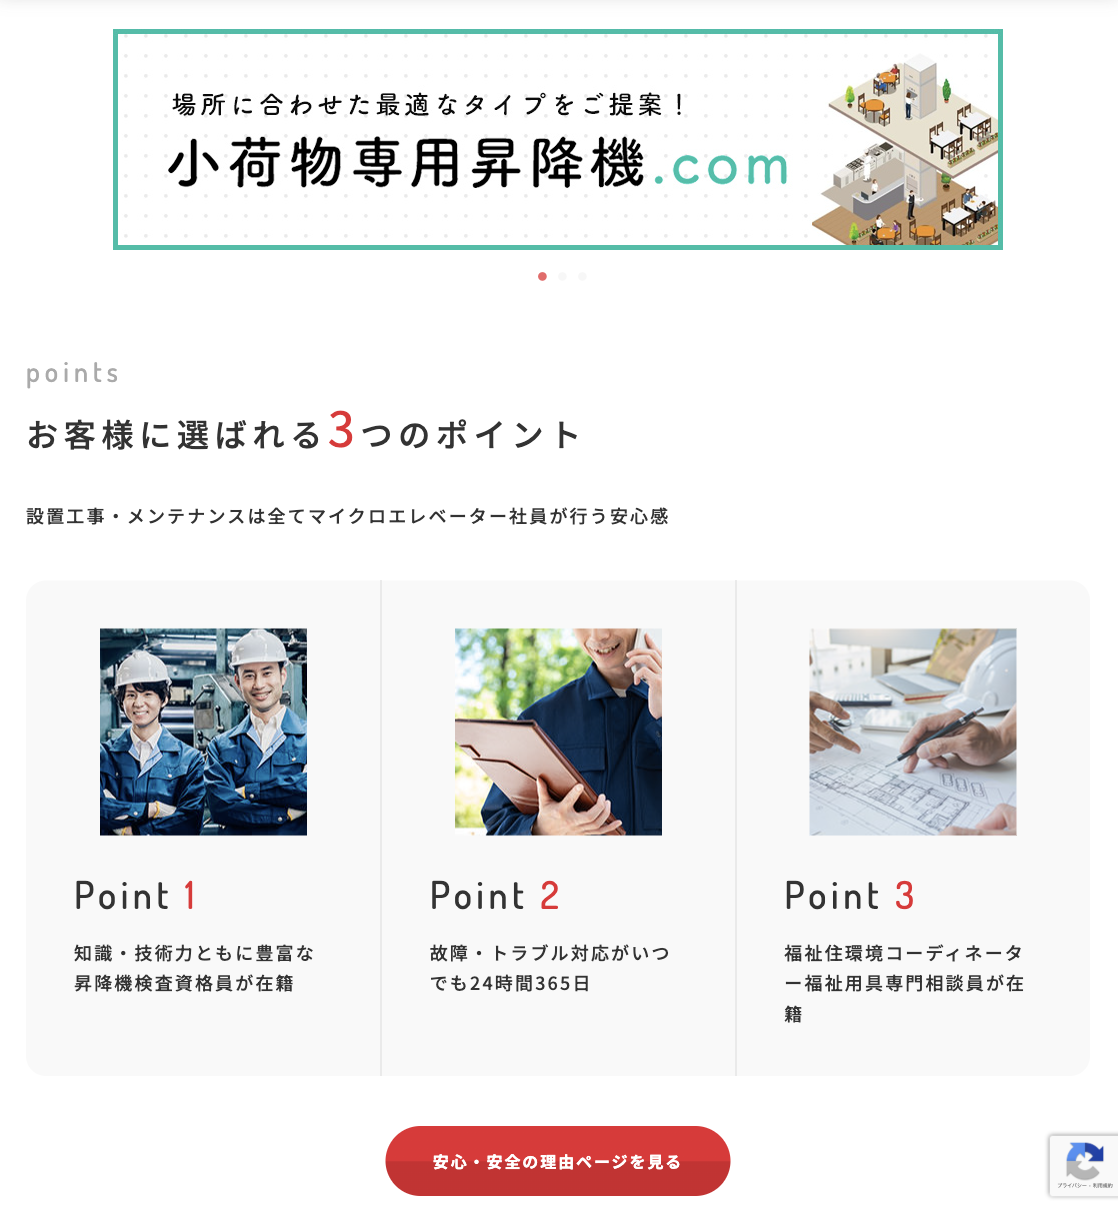
Task: Click the two helmeted workers photo
Action: tap(203, 732)
